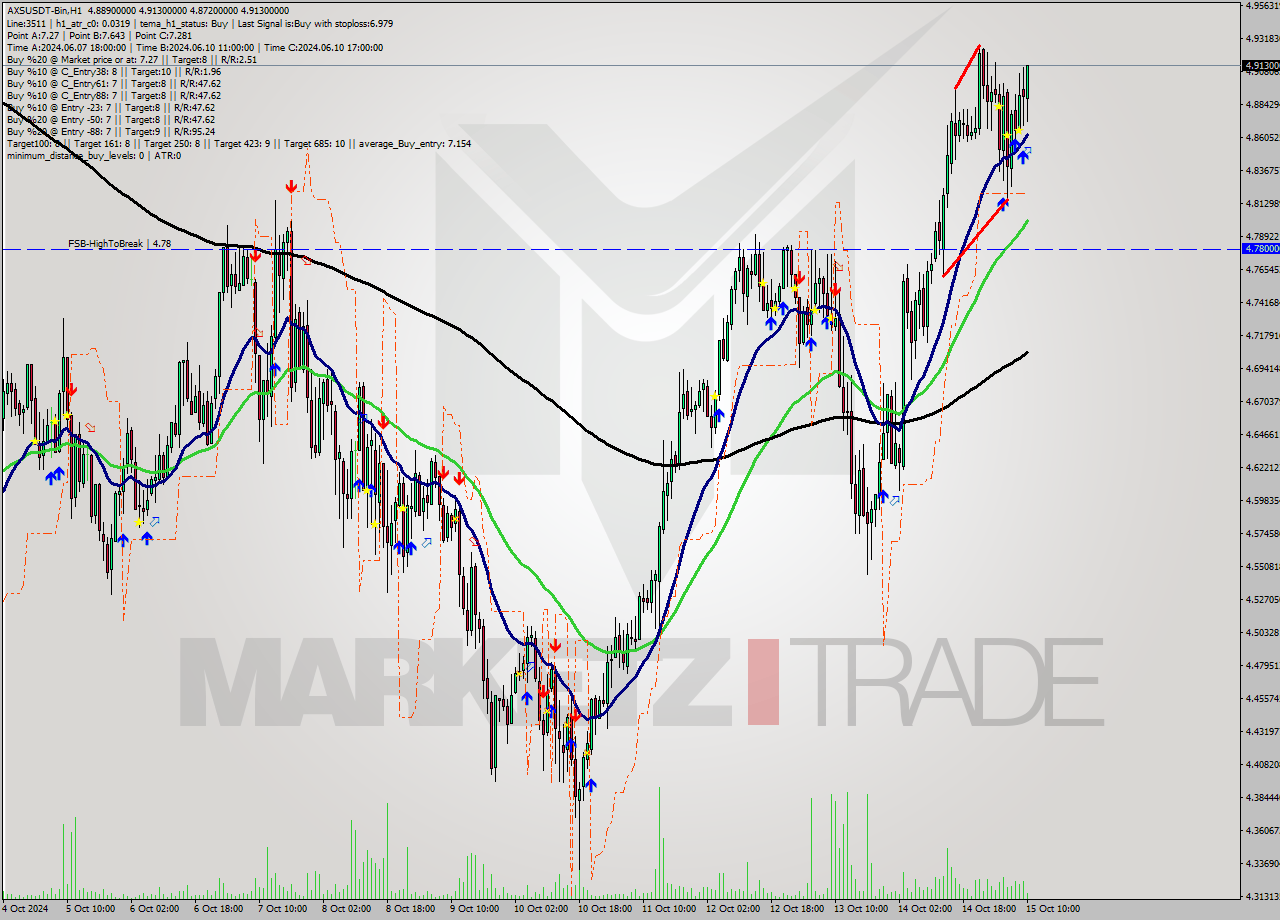
Task: Click the 'Buy %20 @ Entry -88' line
Action: pyautogui.click(x=110, y=131)
